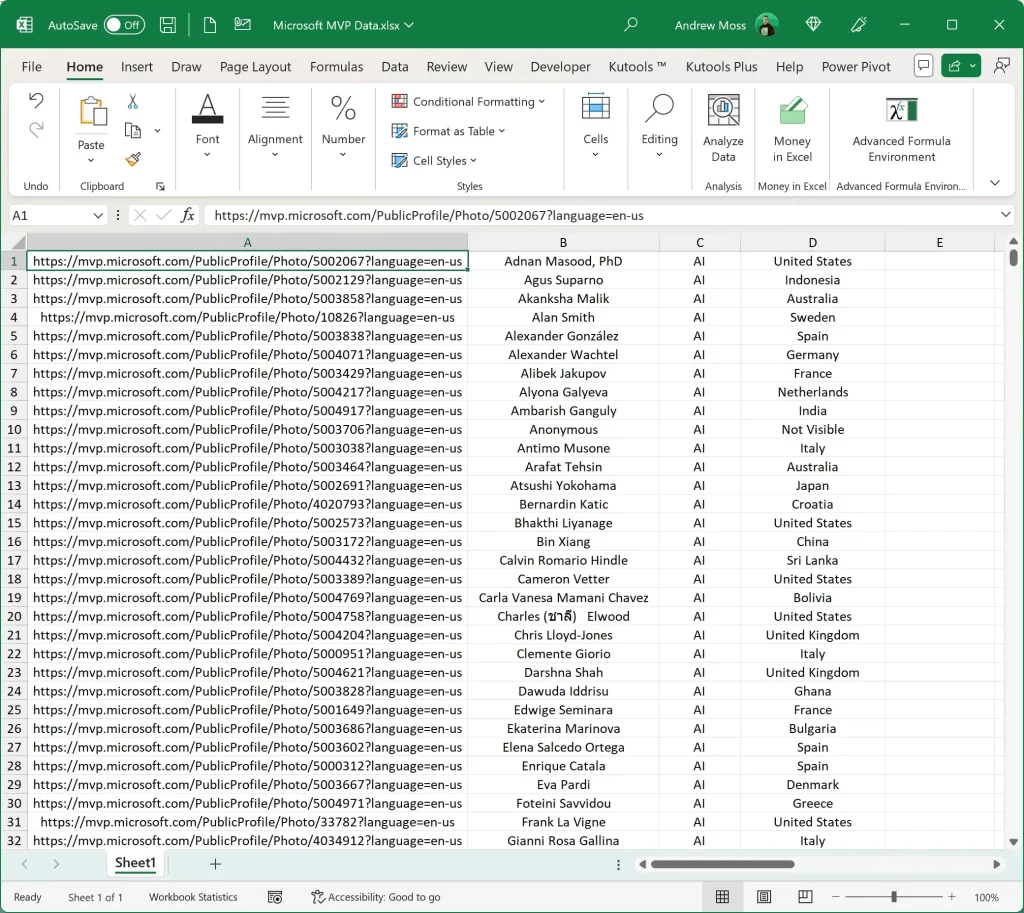Toggle AutoSave switch
Screen dimensions: 1024x913
[x=124, y=25]
